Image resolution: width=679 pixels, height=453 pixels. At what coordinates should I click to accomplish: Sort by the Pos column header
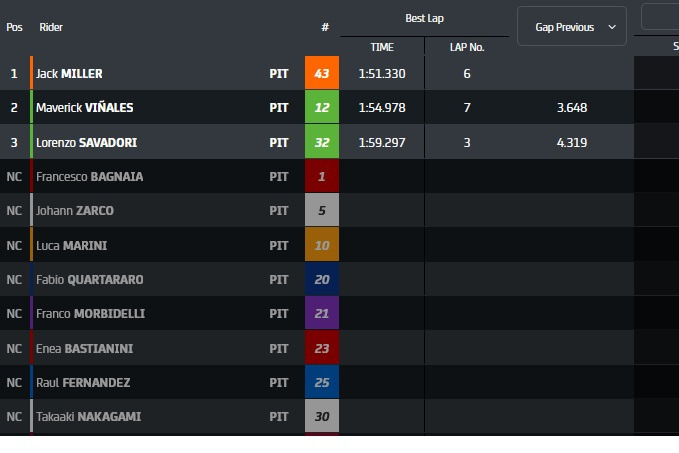click(14, 27)
